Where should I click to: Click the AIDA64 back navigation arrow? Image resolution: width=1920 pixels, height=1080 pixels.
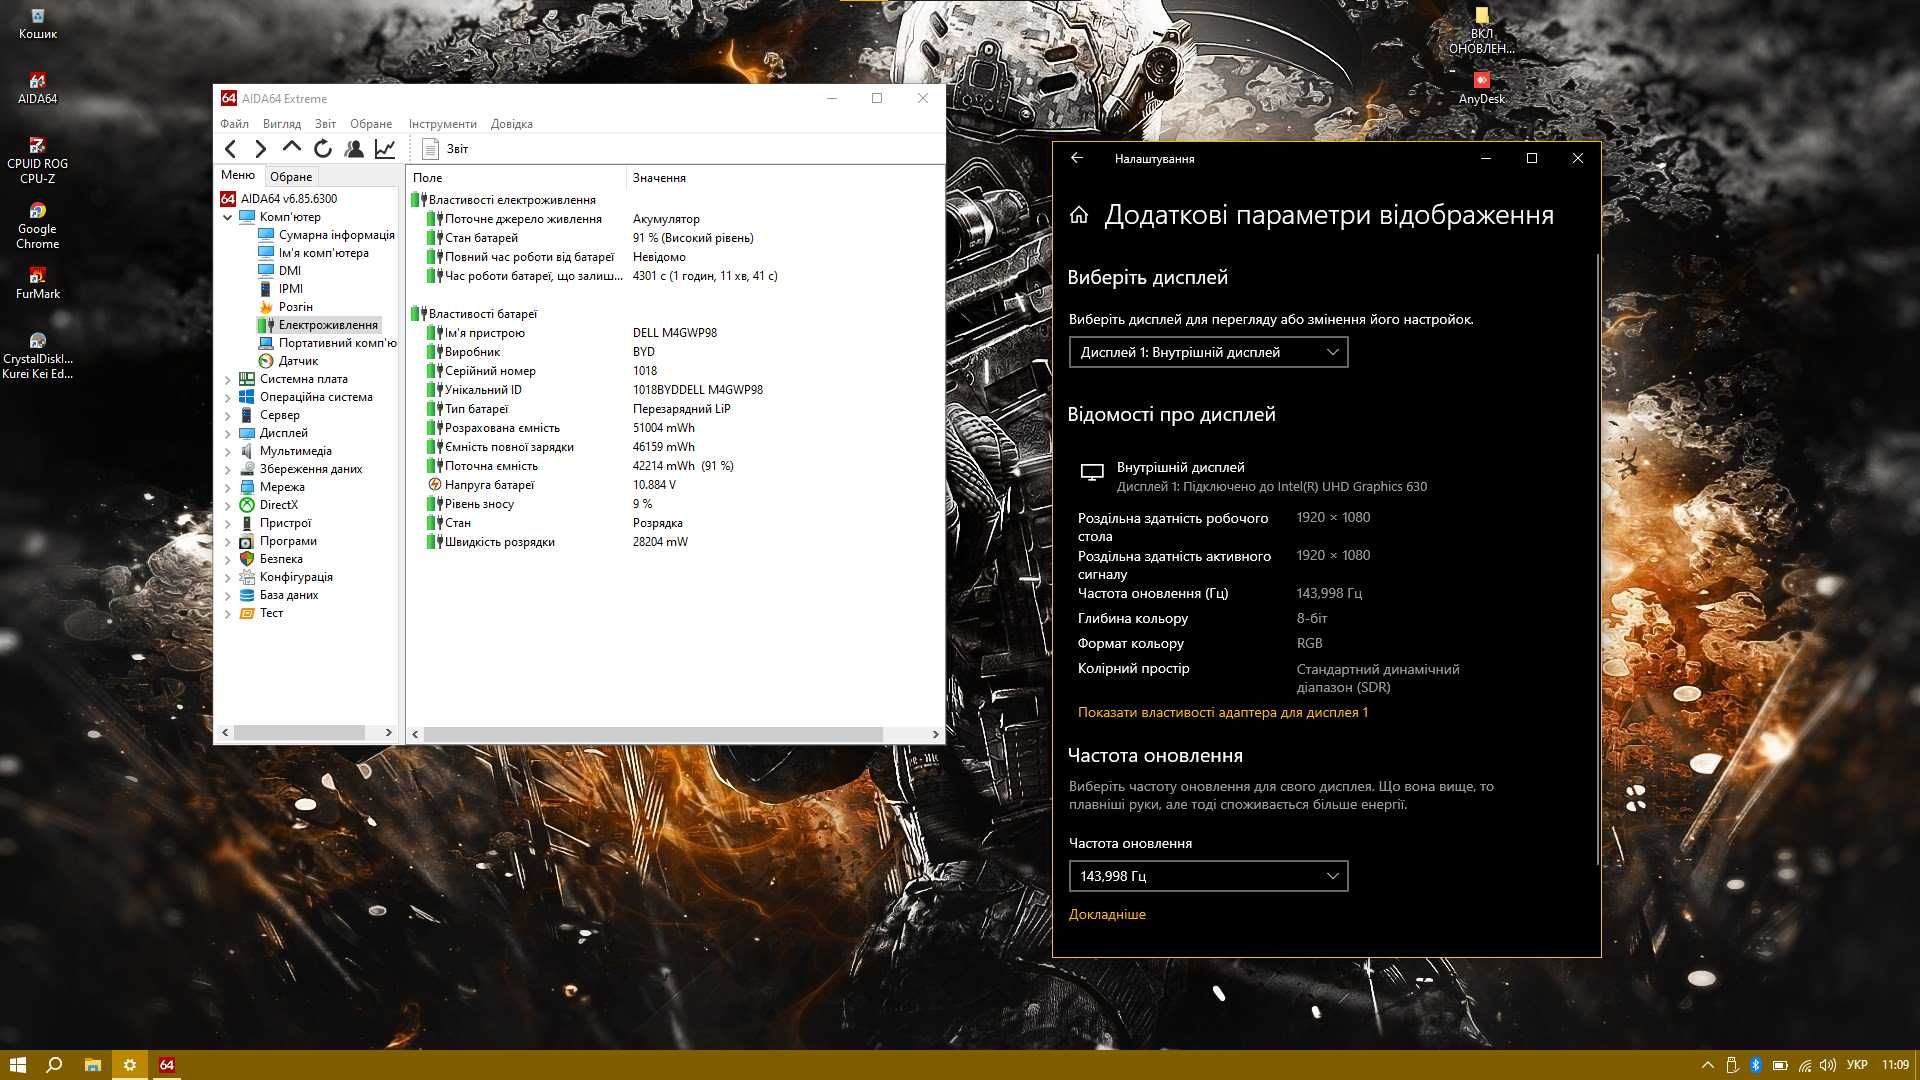[231, 149]
